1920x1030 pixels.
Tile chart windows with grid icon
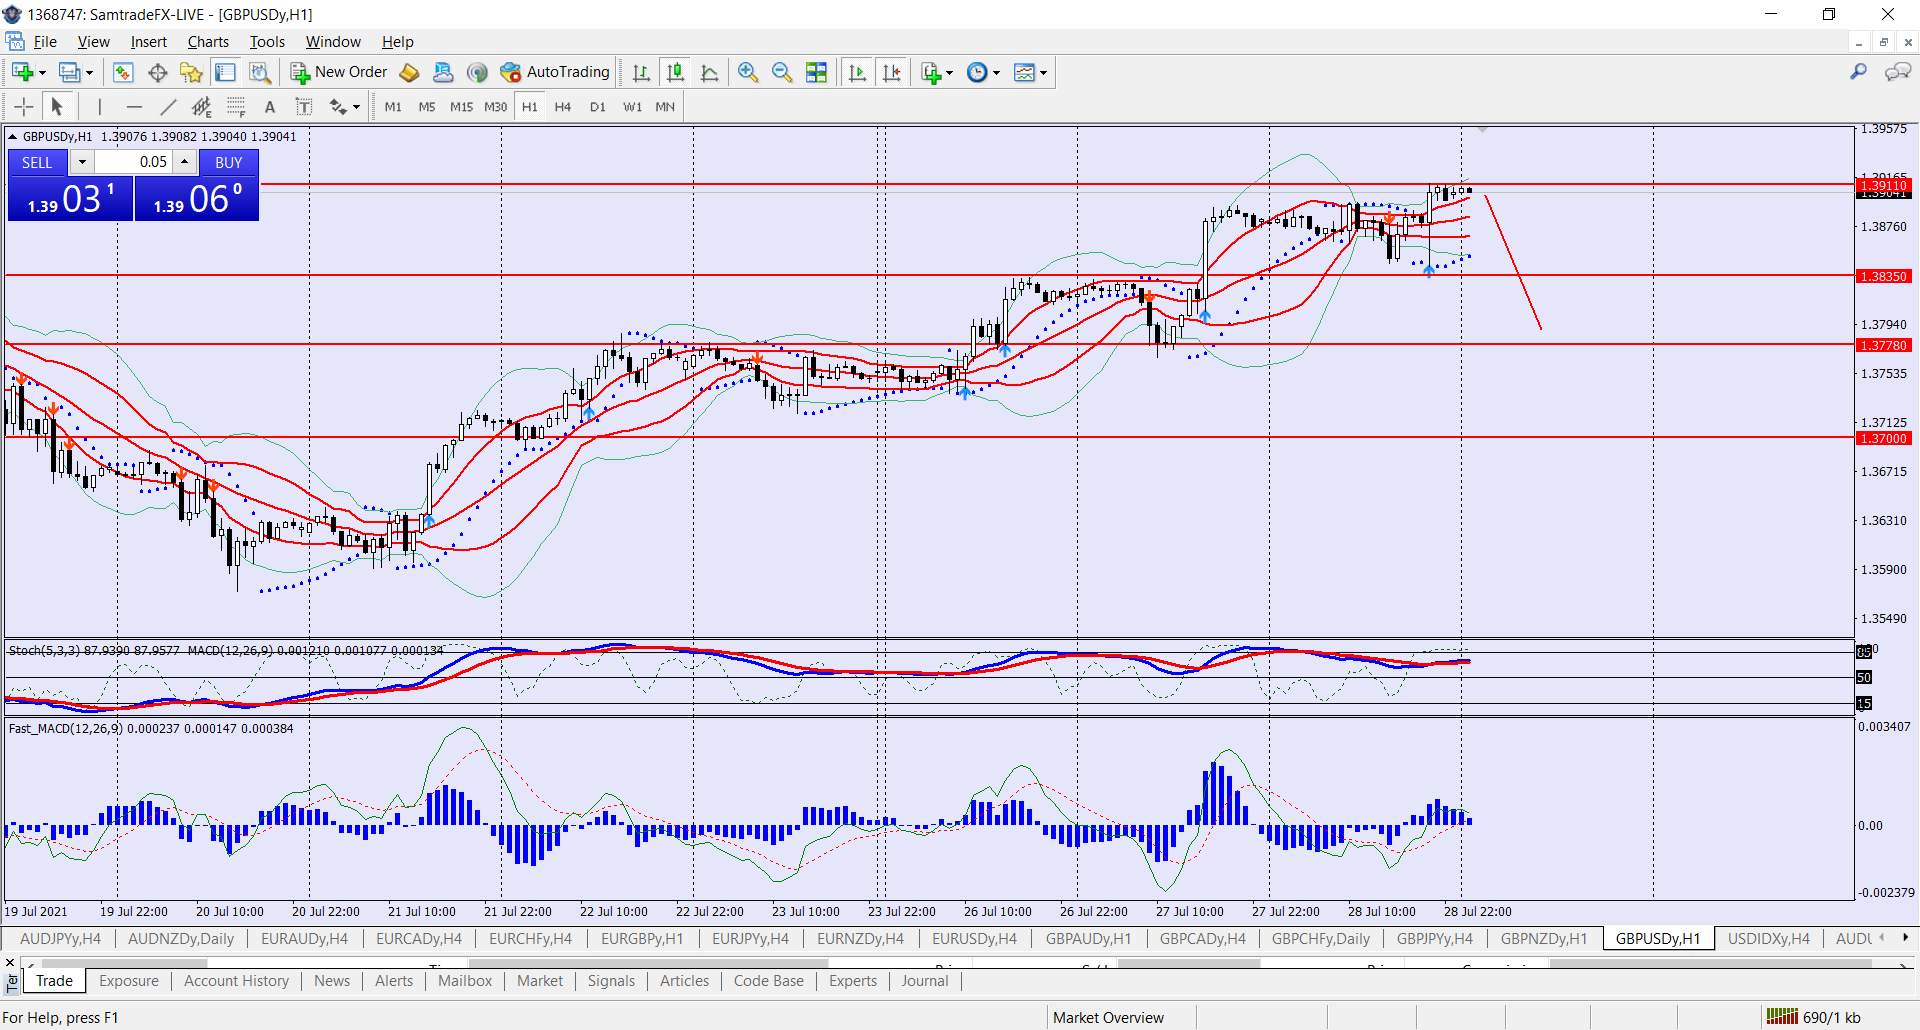(x=816, y=72)
